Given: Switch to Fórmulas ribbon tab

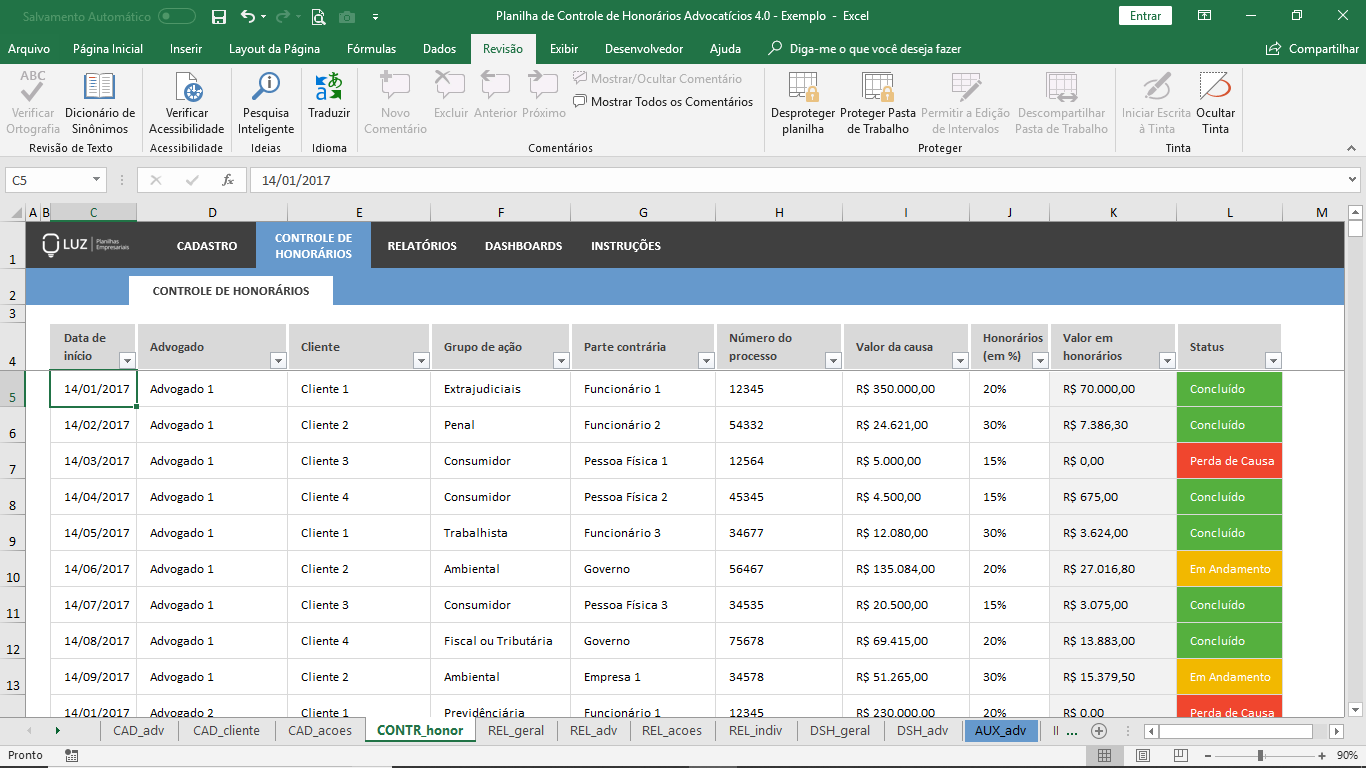Looking at the screenshot, I should pyautogui.click(x=371, y=48).
